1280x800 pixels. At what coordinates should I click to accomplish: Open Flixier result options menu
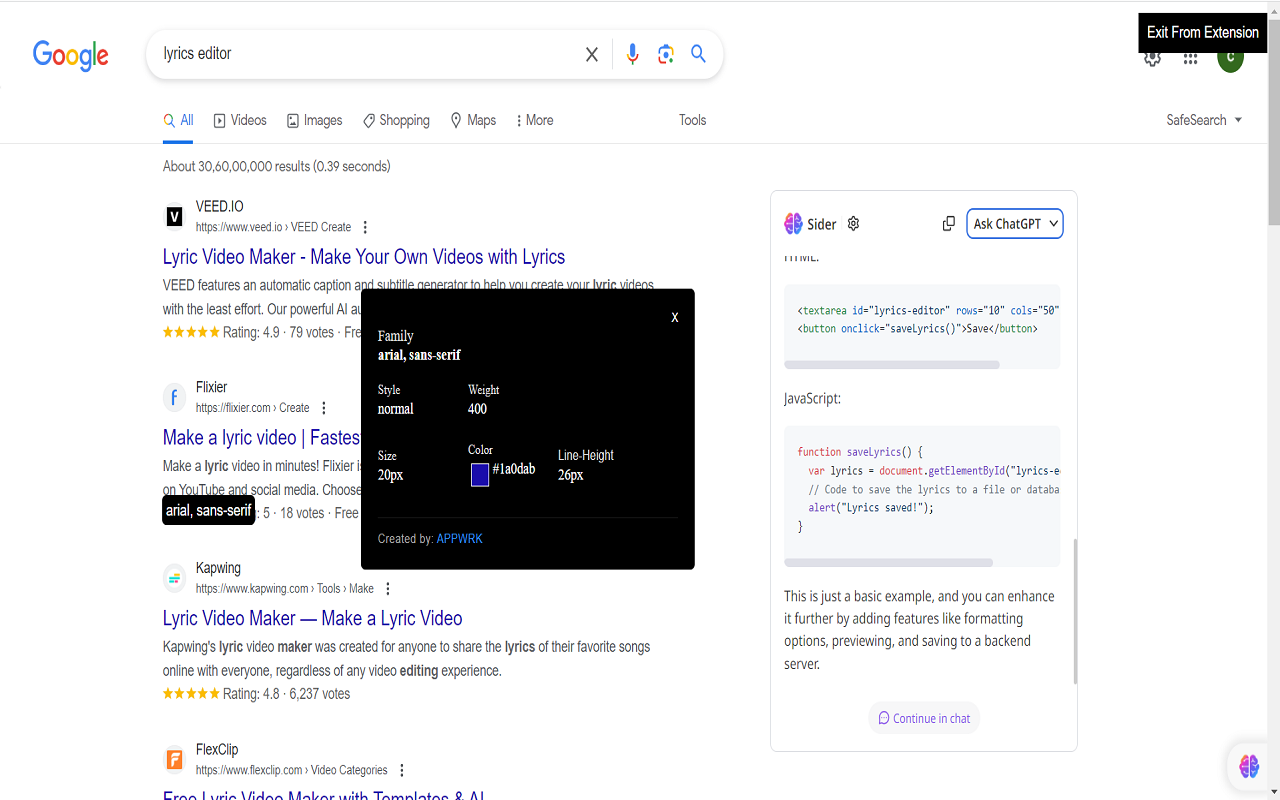323,408
